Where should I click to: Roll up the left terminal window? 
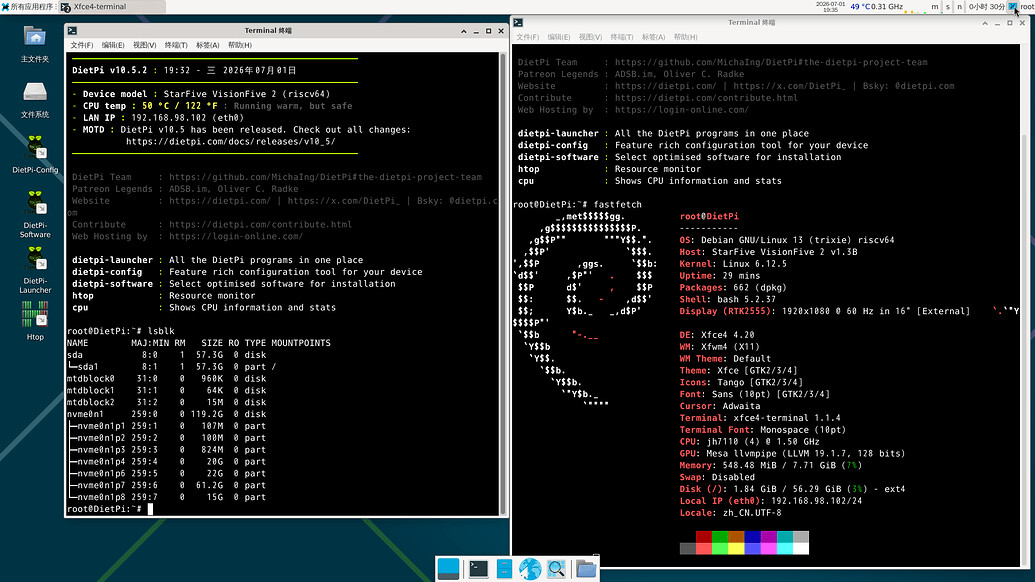(463, 31)
